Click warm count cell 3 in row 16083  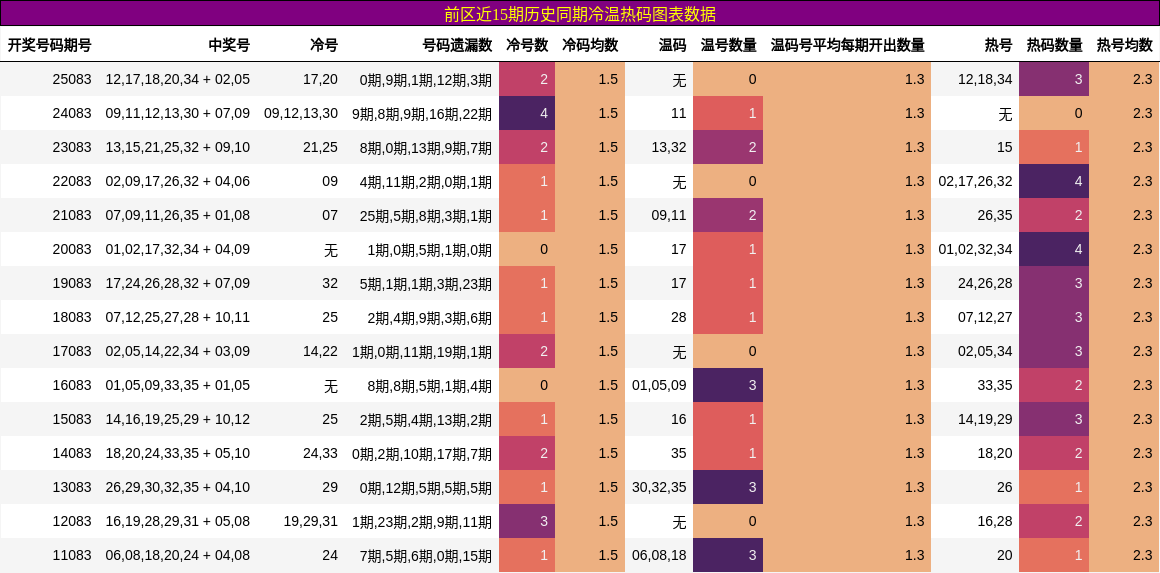coord(728,385)
